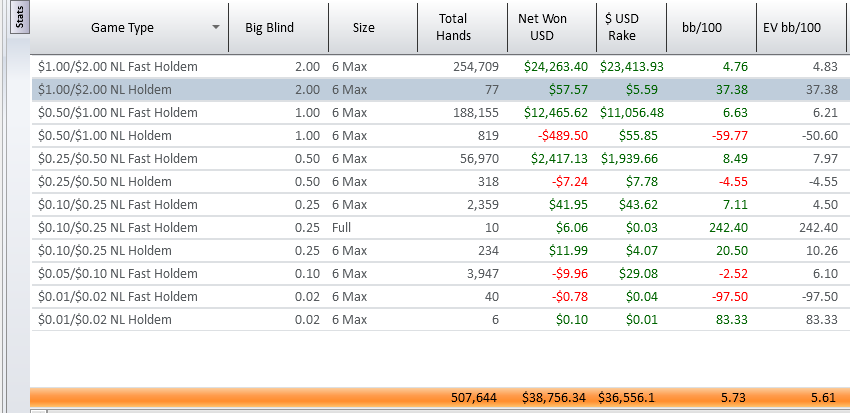
Task: Click the Game Type sort arrow
Action: [216, 27]
